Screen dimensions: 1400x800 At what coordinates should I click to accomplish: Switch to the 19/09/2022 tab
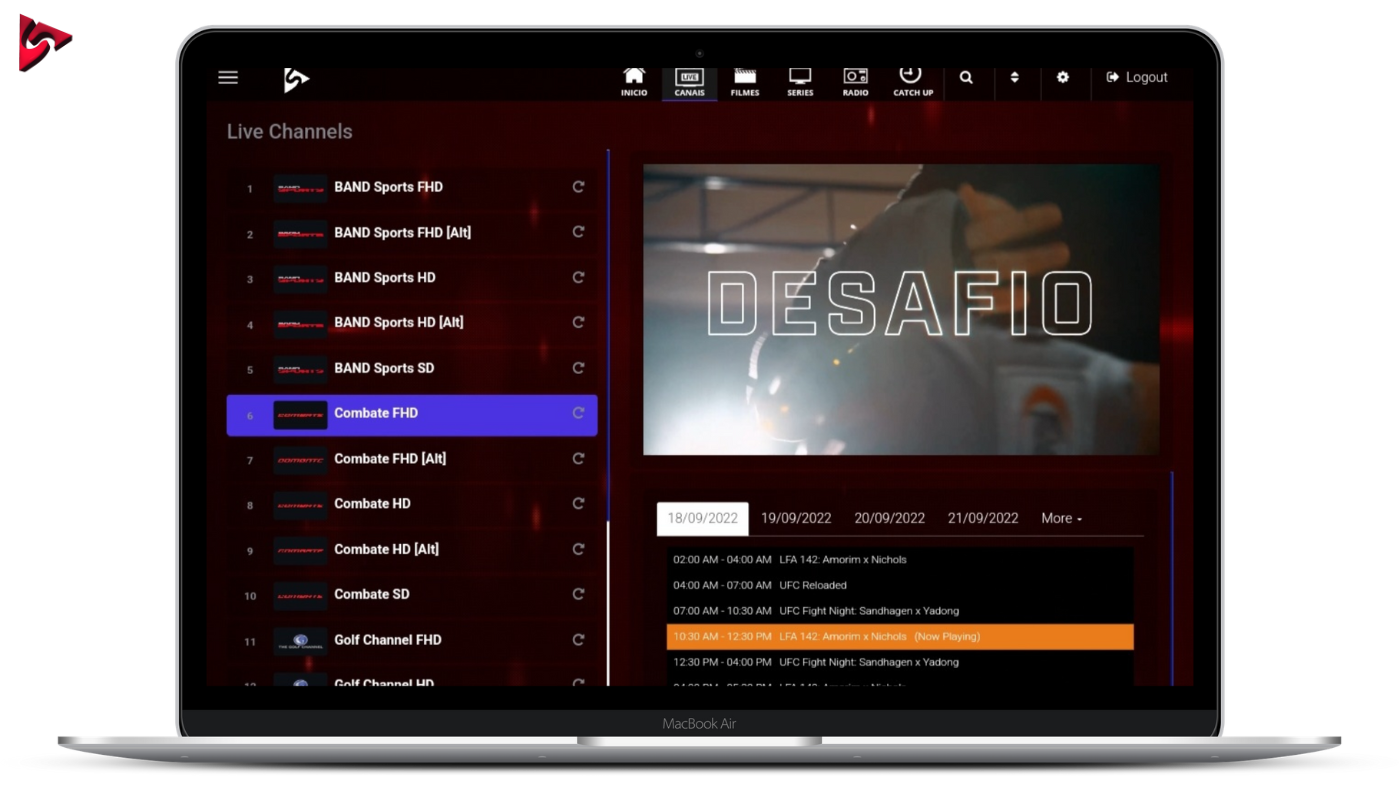click(x=796, y=518)
